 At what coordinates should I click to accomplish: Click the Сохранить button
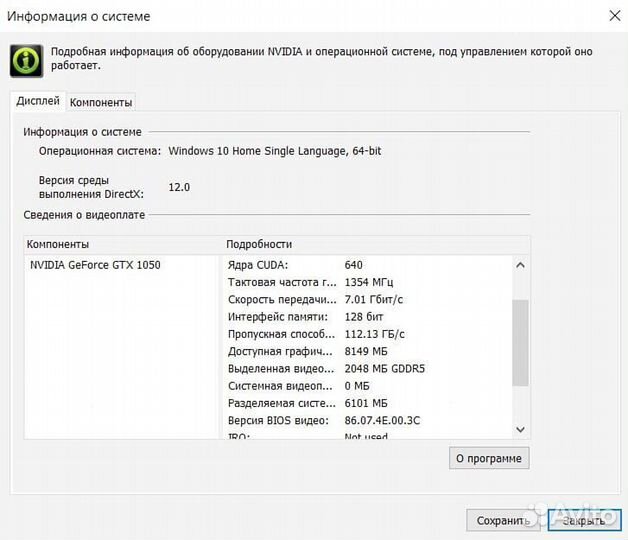(x=503, y=520)
